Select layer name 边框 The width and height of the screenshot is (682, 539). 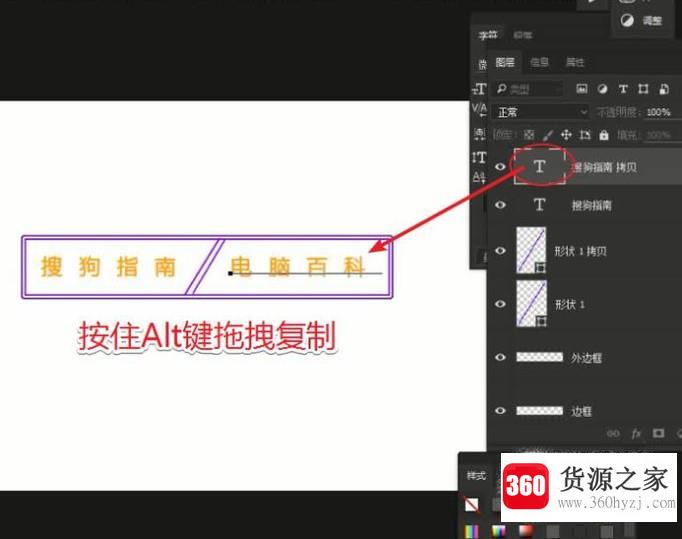click(582, 411)
